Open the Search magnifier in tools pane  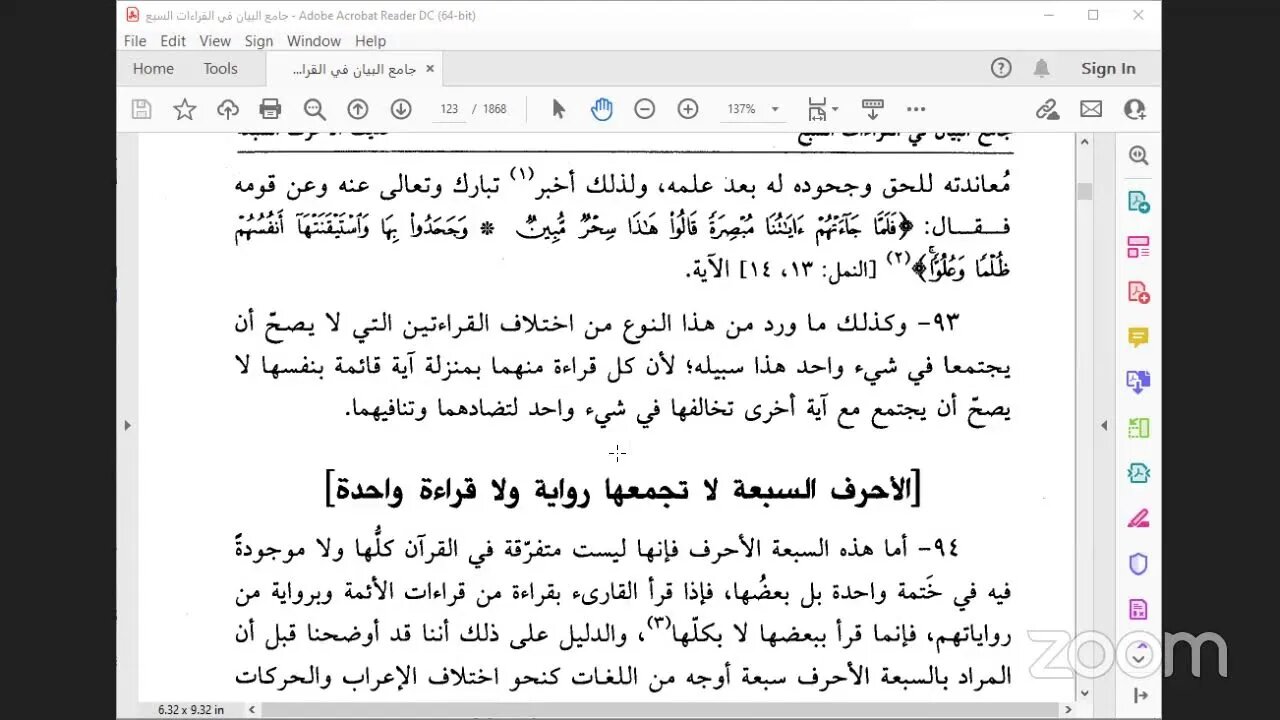[x=1138, y=155]
